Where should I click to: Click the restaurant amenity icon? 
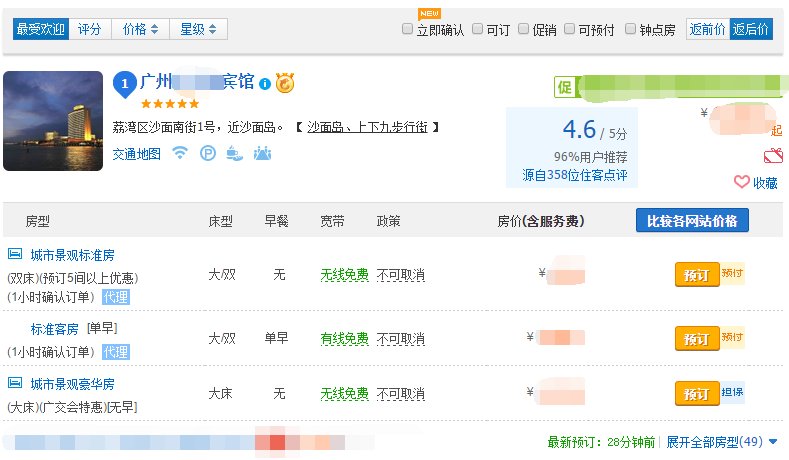tap(234, 153)
